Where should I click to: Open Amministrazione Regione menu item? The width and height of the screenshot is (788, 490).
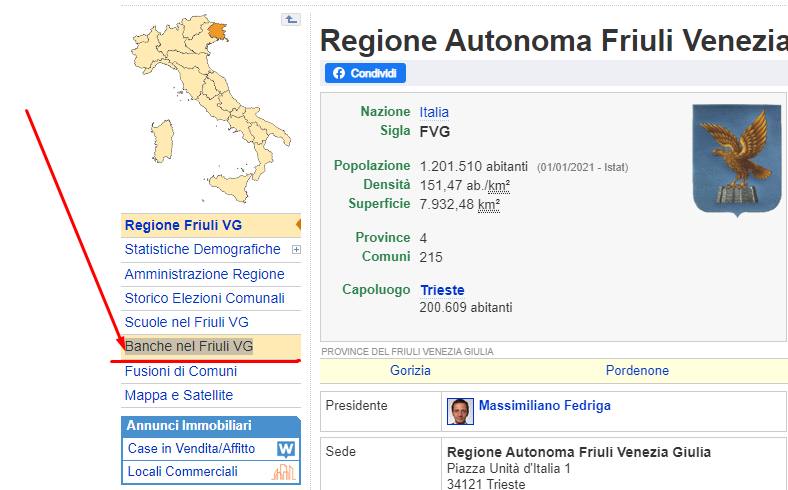[x=204, y=274]
